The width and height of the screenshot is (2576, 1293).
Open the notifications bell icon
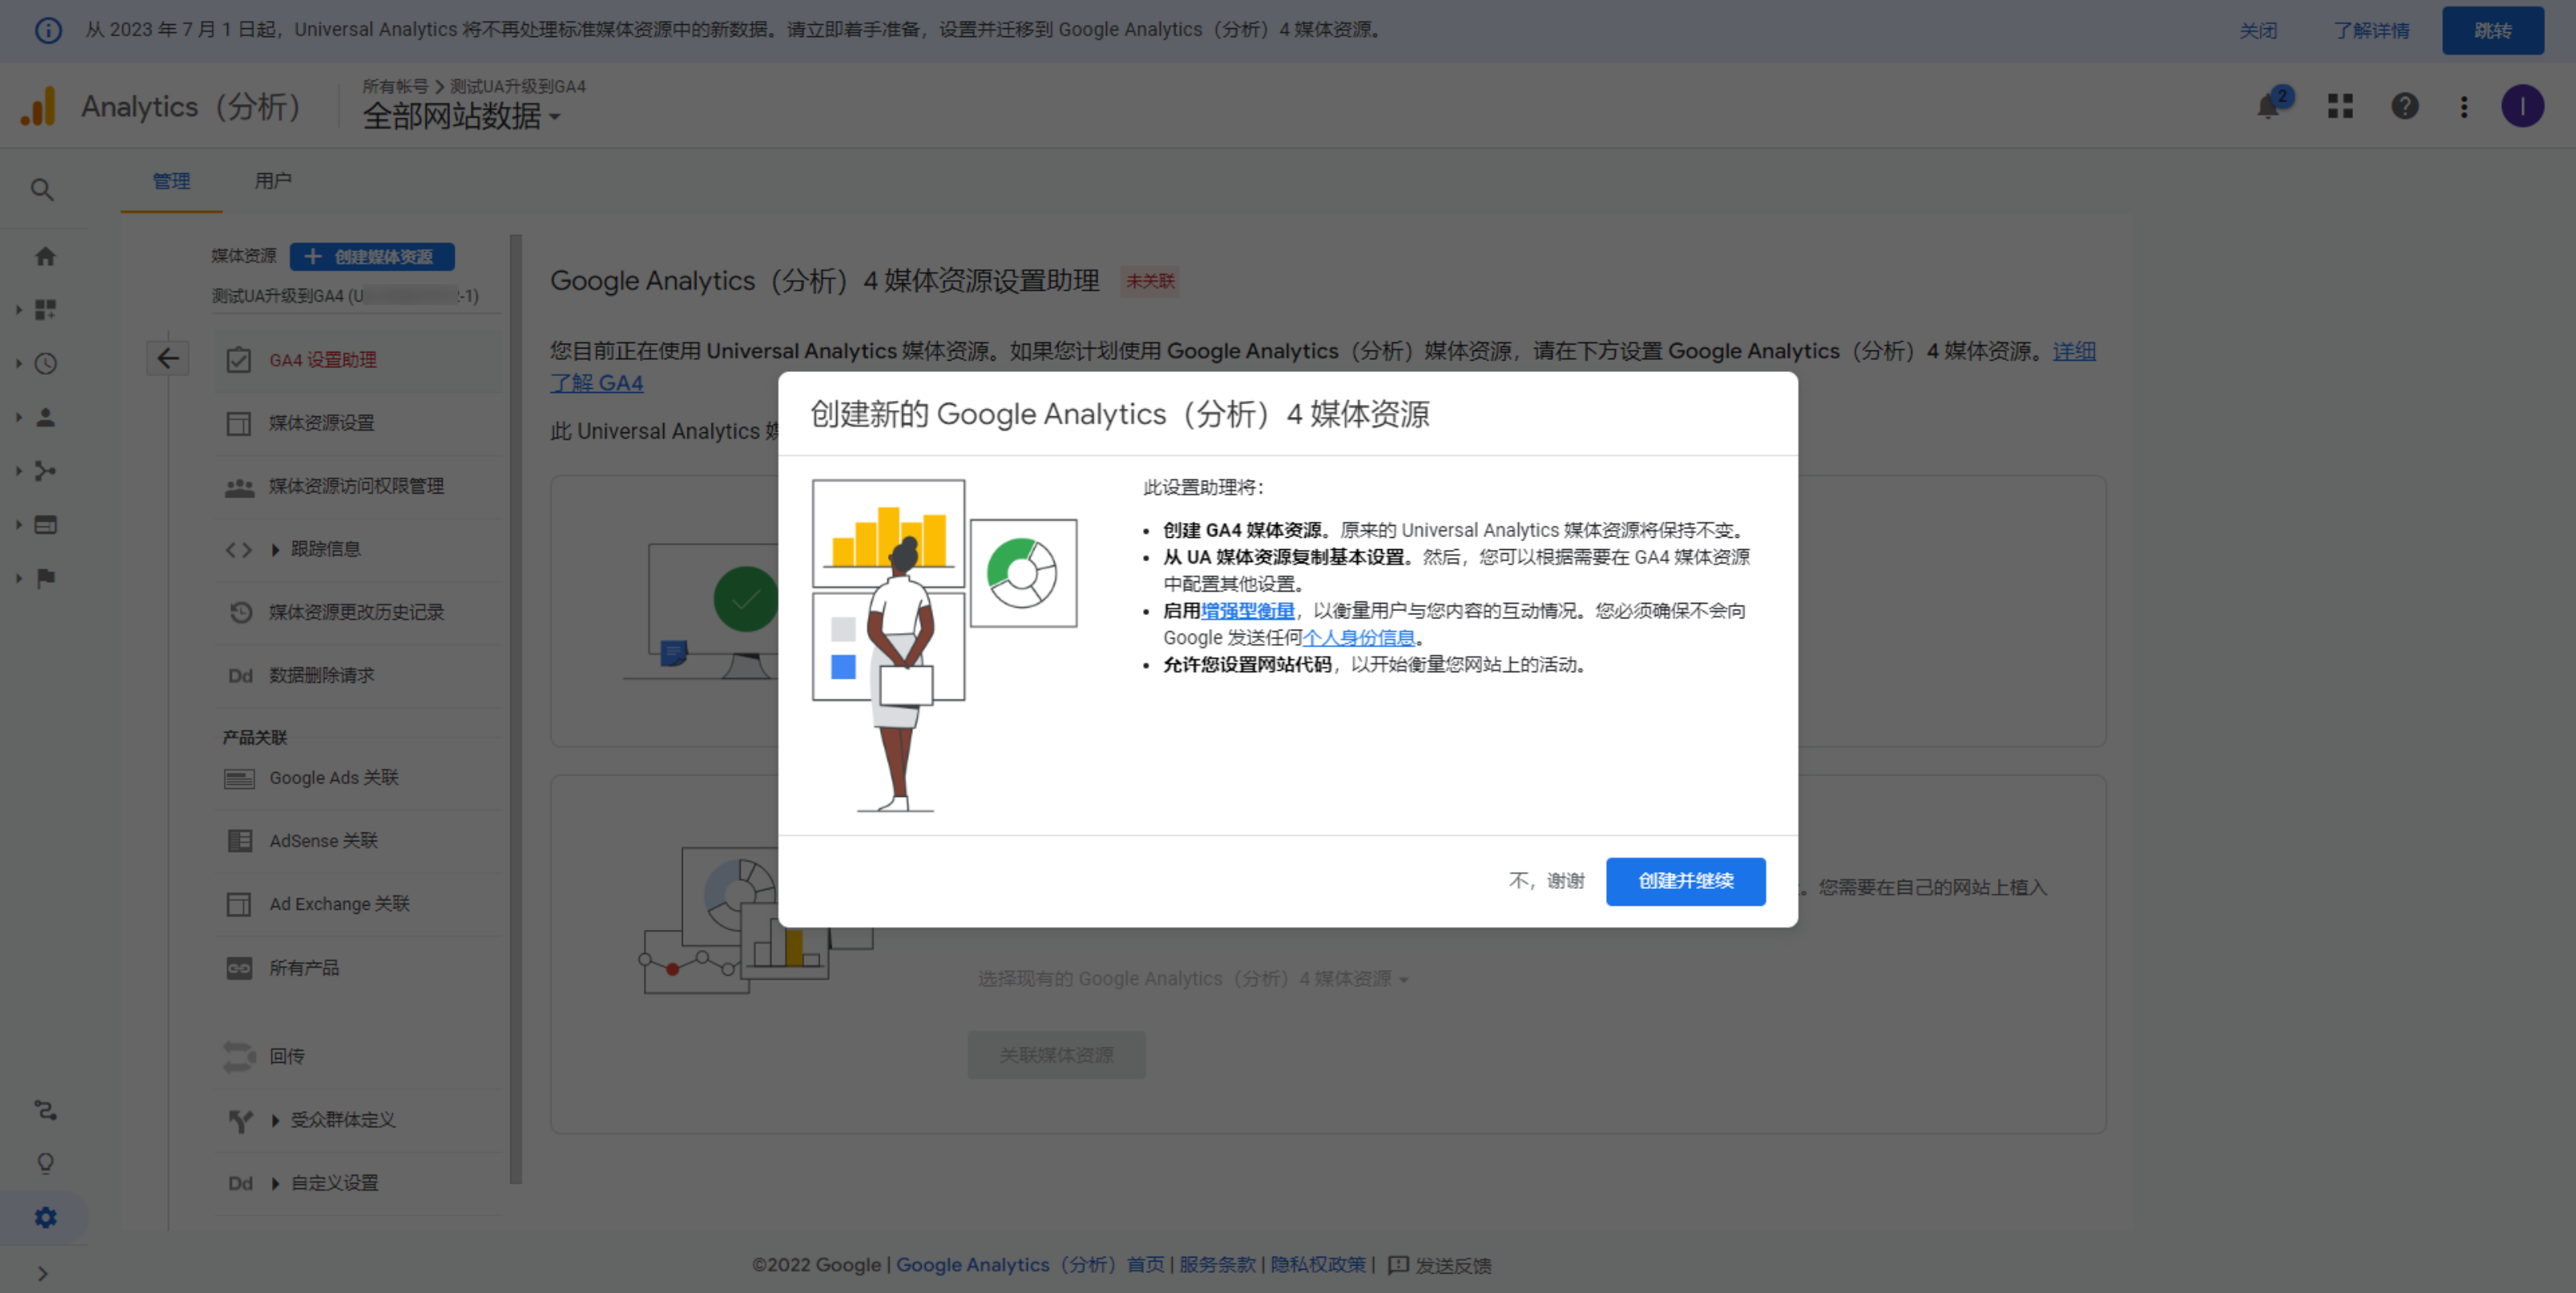(2268, 106)
